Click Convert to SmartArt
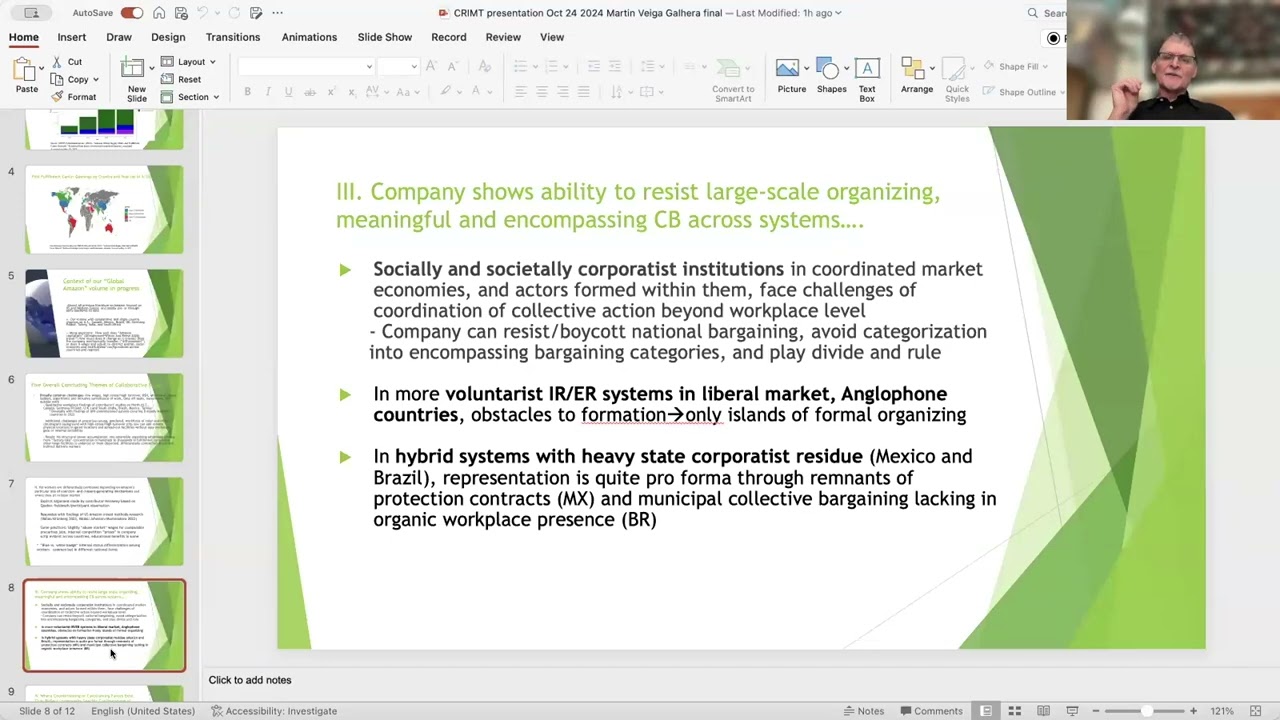 (x=733, y=79)
